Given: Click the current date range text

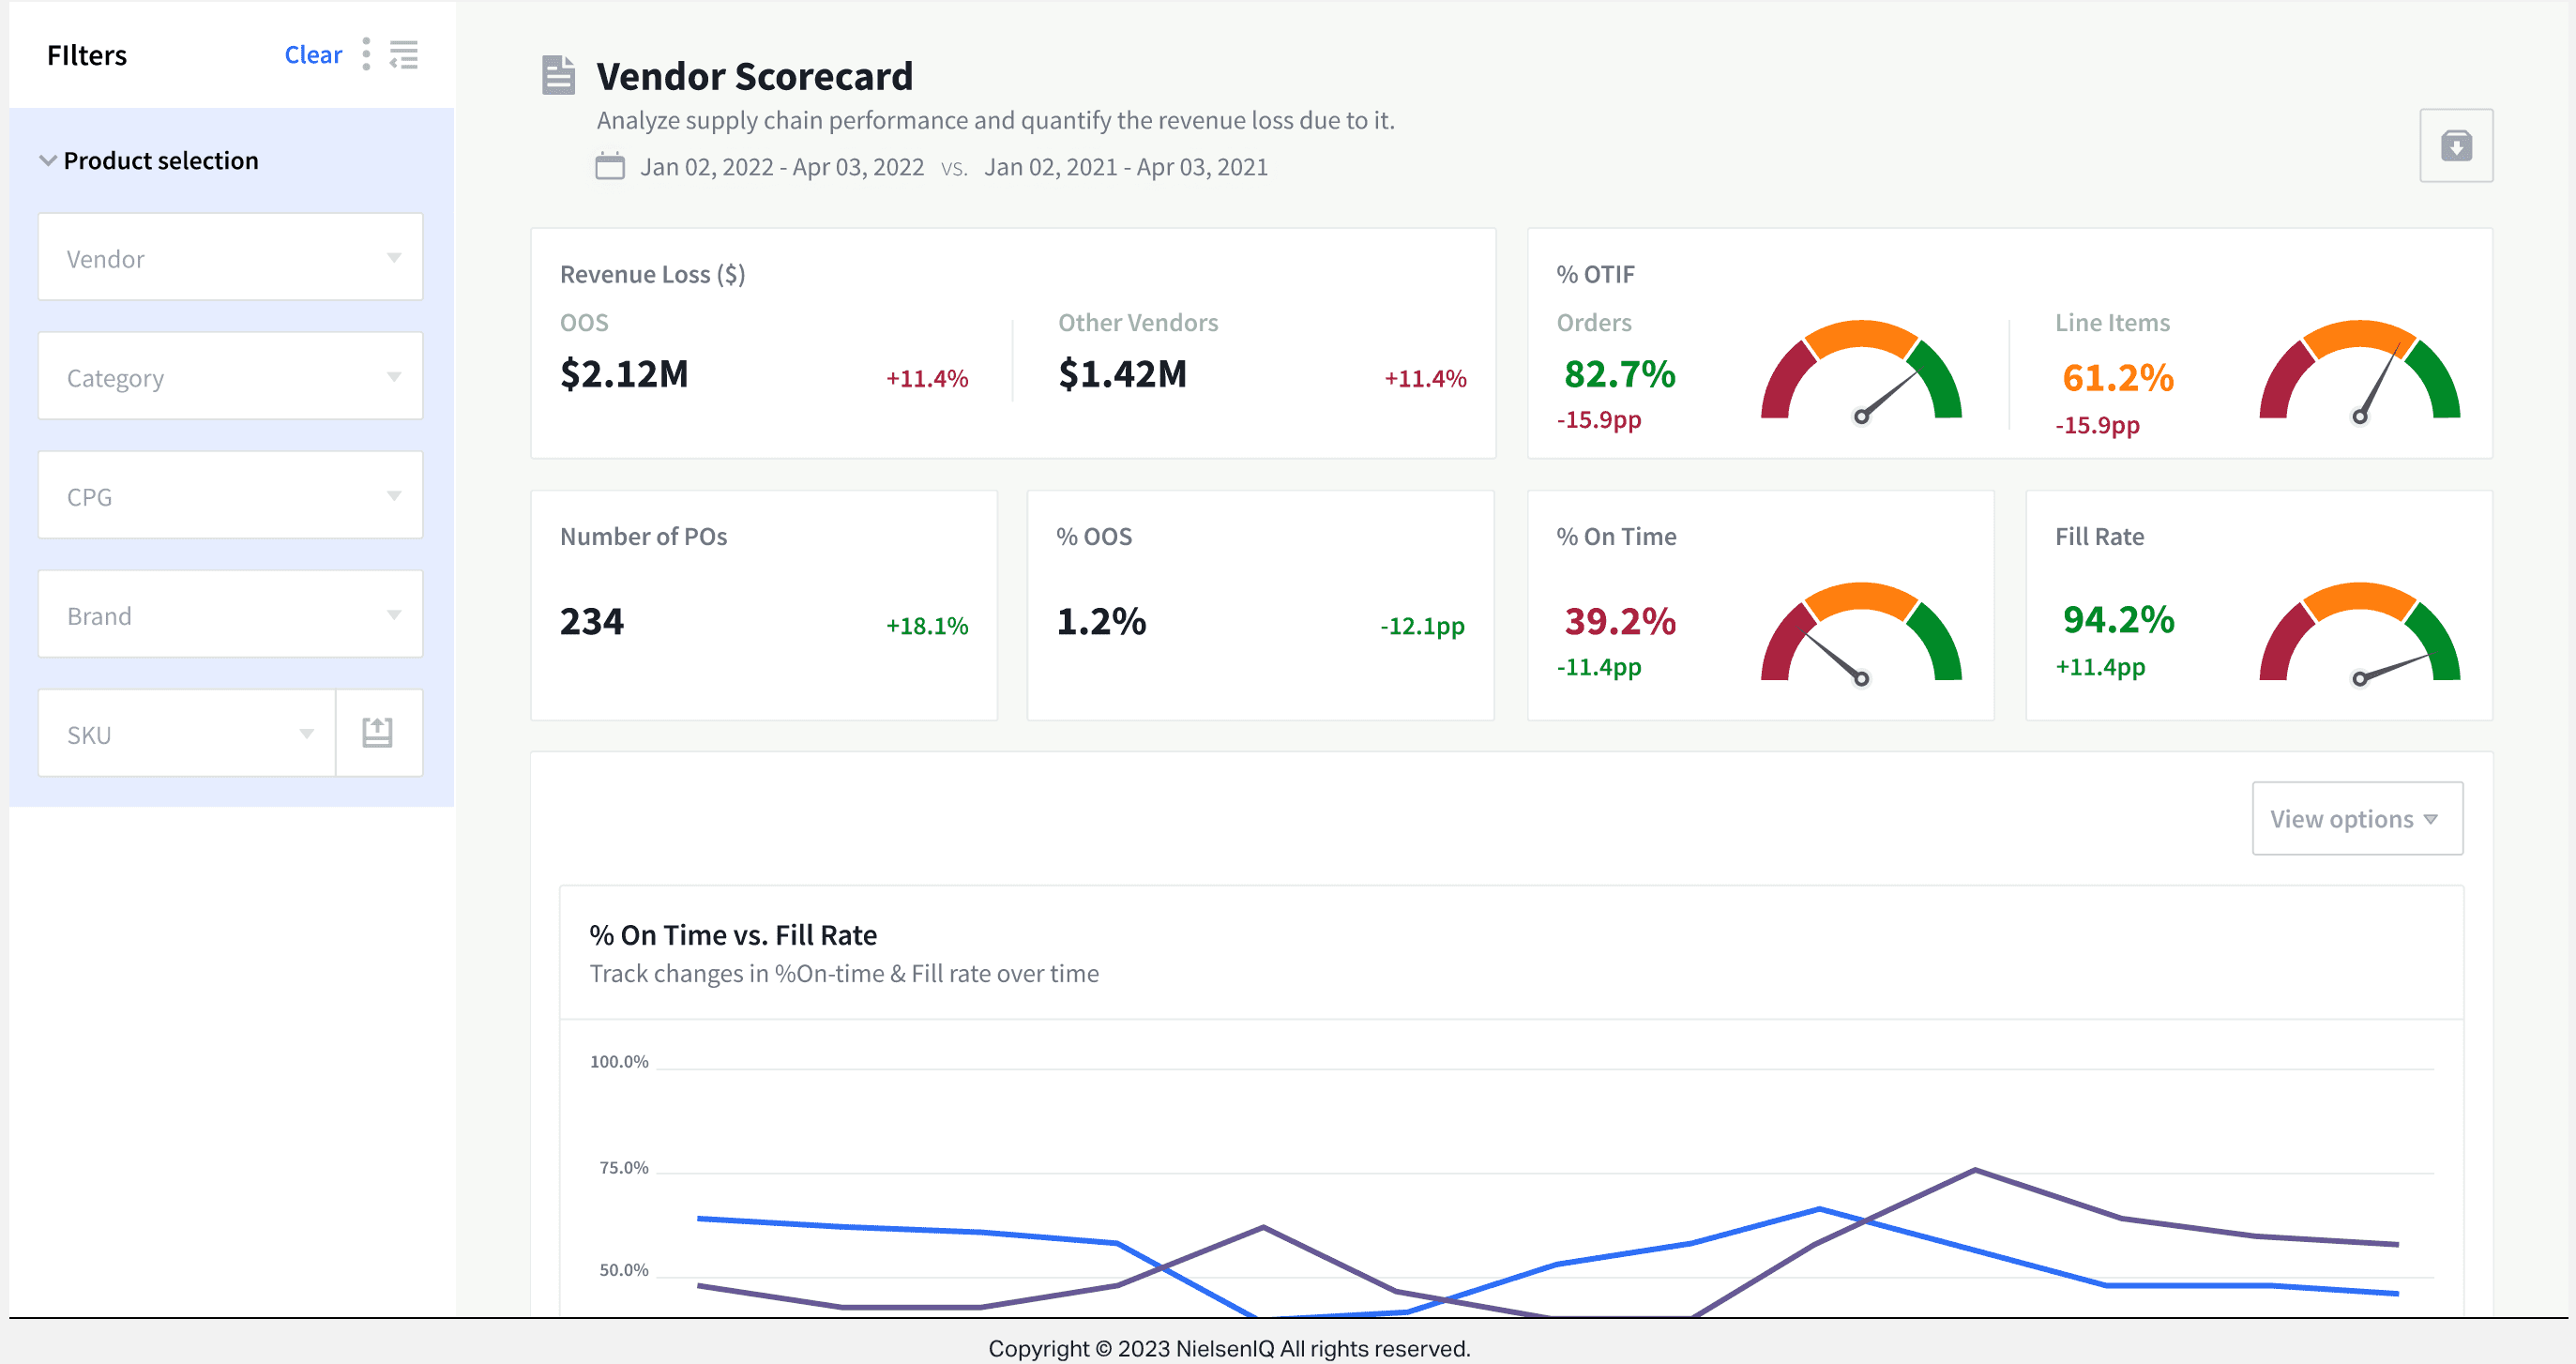Looking at the screenshot, I should (x=782, y=167).
